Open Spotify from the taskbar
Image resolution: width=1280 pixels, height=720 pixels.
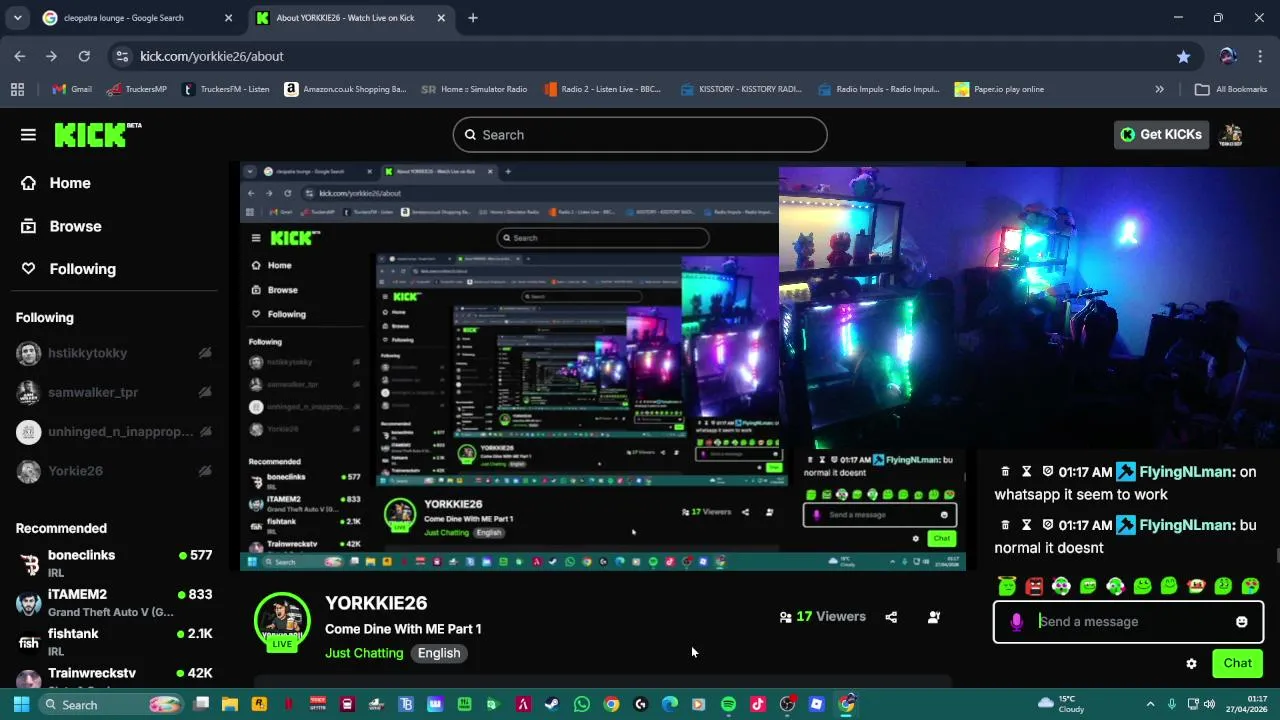728,704
